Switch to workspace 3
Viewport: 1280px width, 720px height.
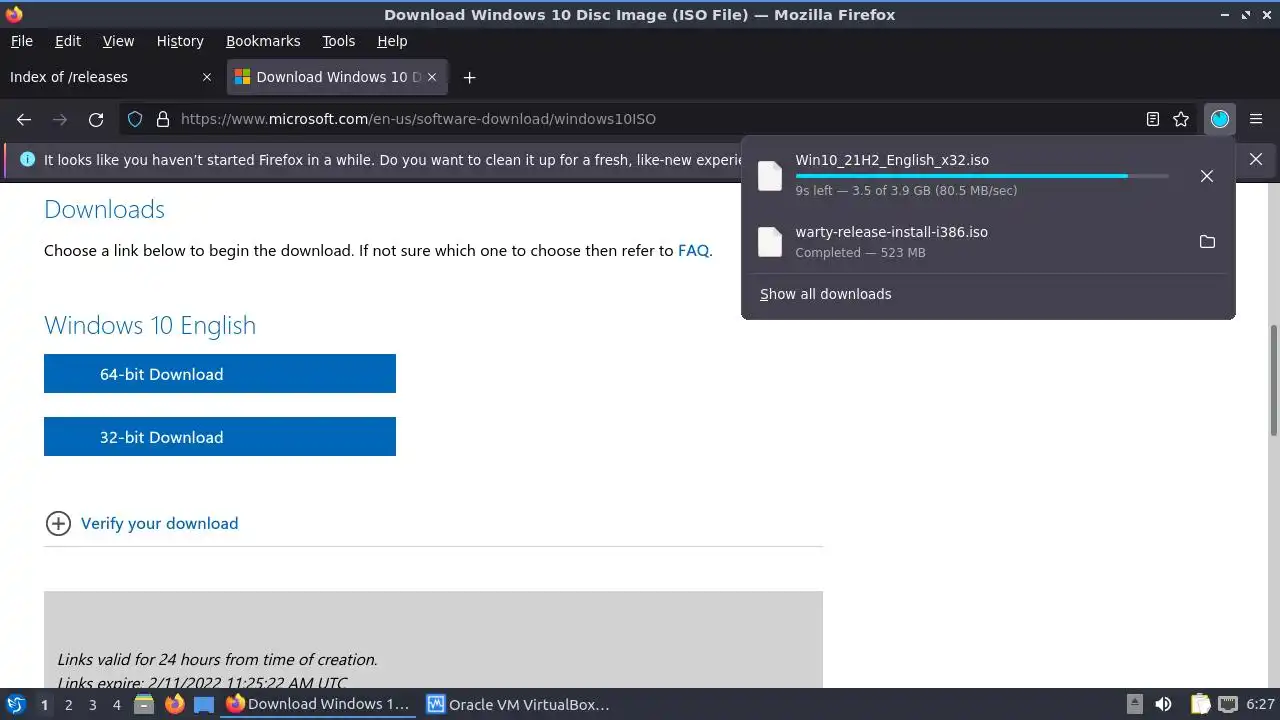(92, 704)
